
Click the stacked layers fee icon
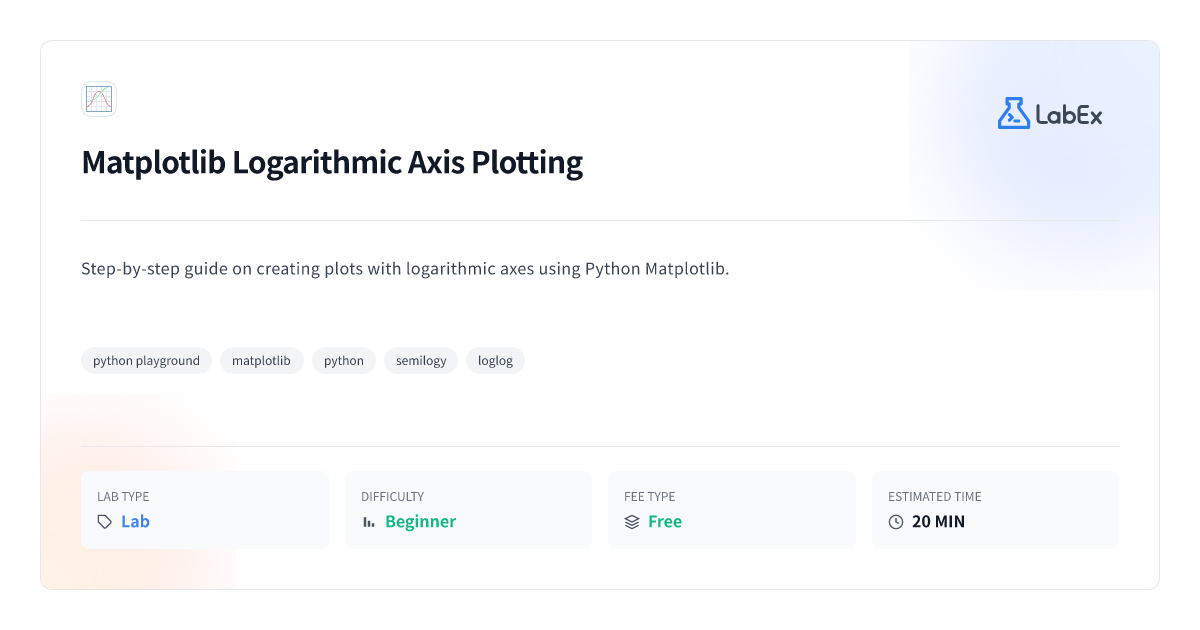pyautogui.click(x=632, y=522)
